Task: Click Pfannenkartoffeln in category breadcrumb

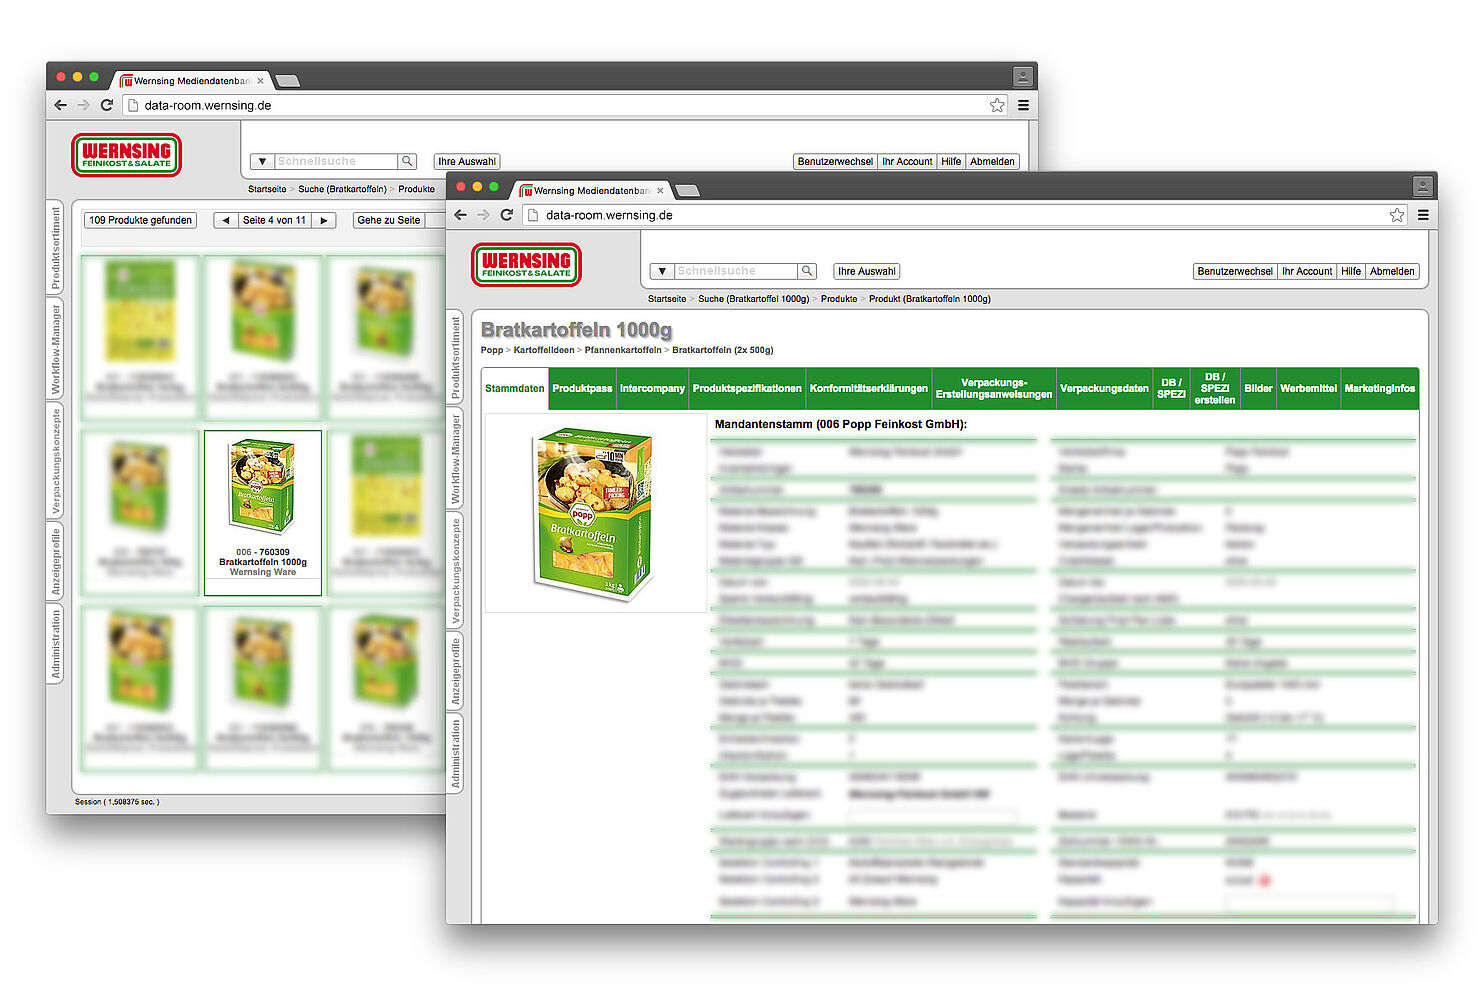Action: click(623, 350)
